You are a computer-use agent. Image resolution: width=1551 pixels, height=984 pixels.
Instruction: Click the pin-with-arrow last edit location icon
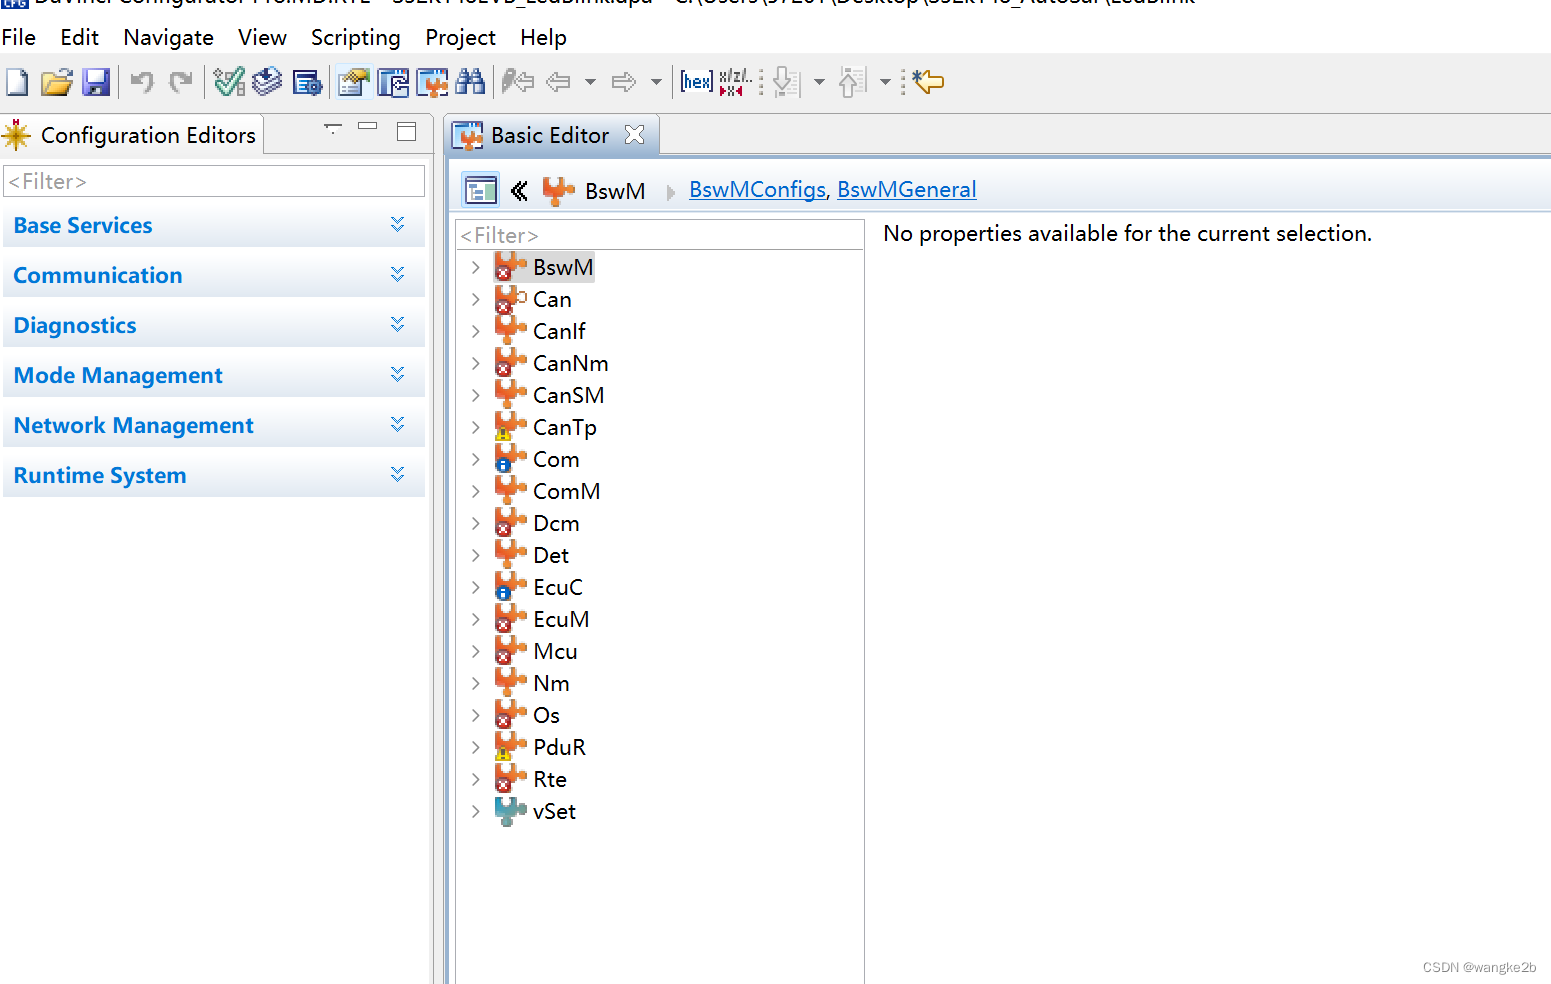point(517,82)
